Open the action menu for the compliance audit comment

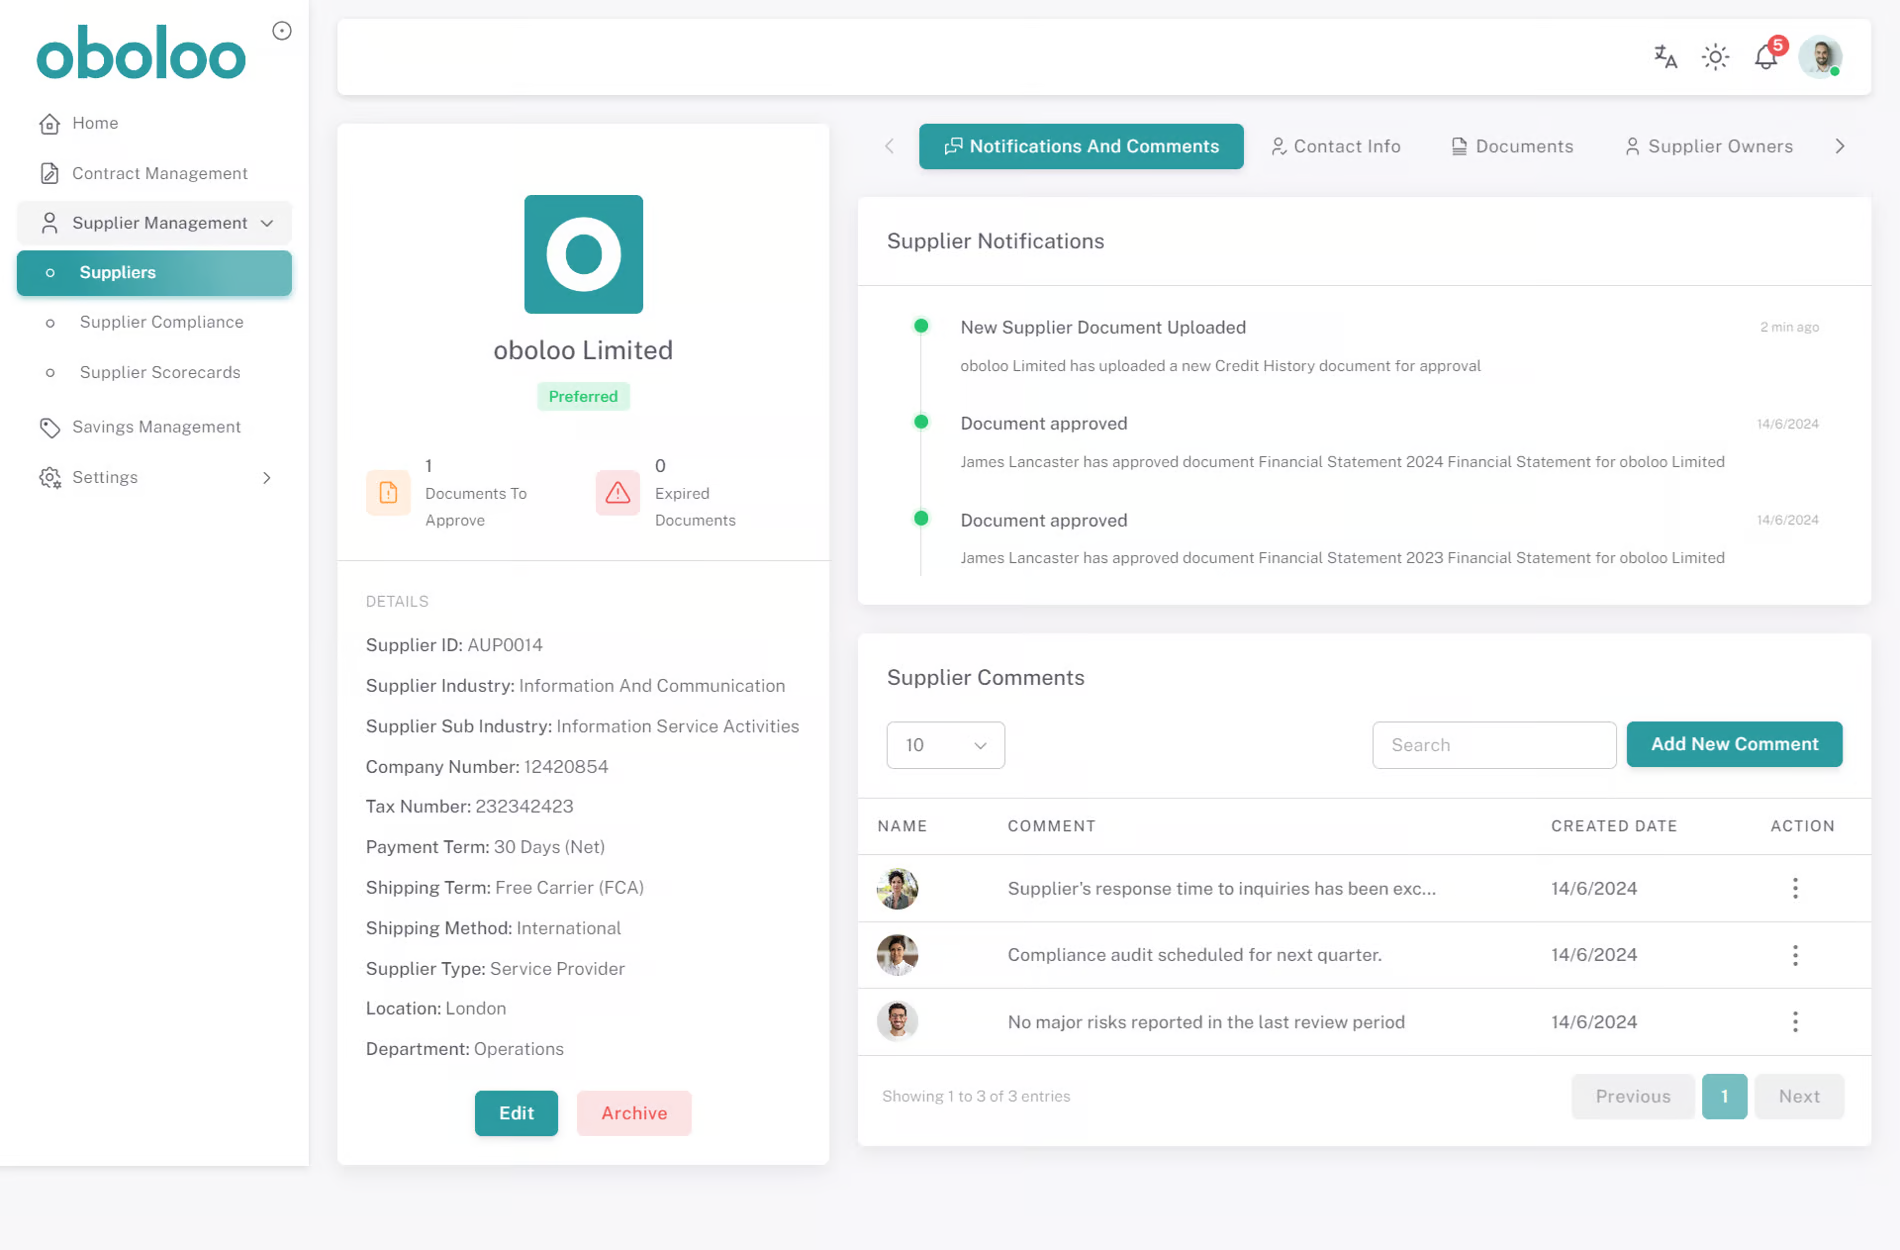pyautogui.click(x=1795, y=955)
